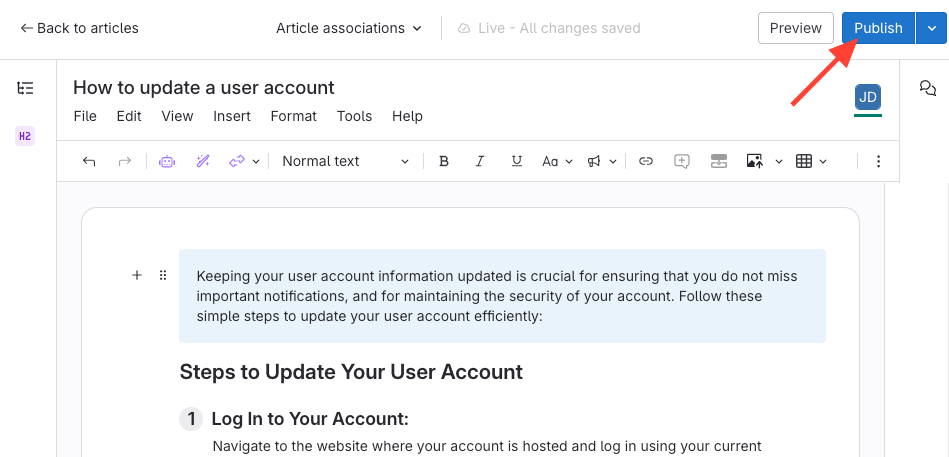The width and height of the screenshot is (949, 457).
Task: Click the undo arrow in toolbar
Action: pos(89,161)
